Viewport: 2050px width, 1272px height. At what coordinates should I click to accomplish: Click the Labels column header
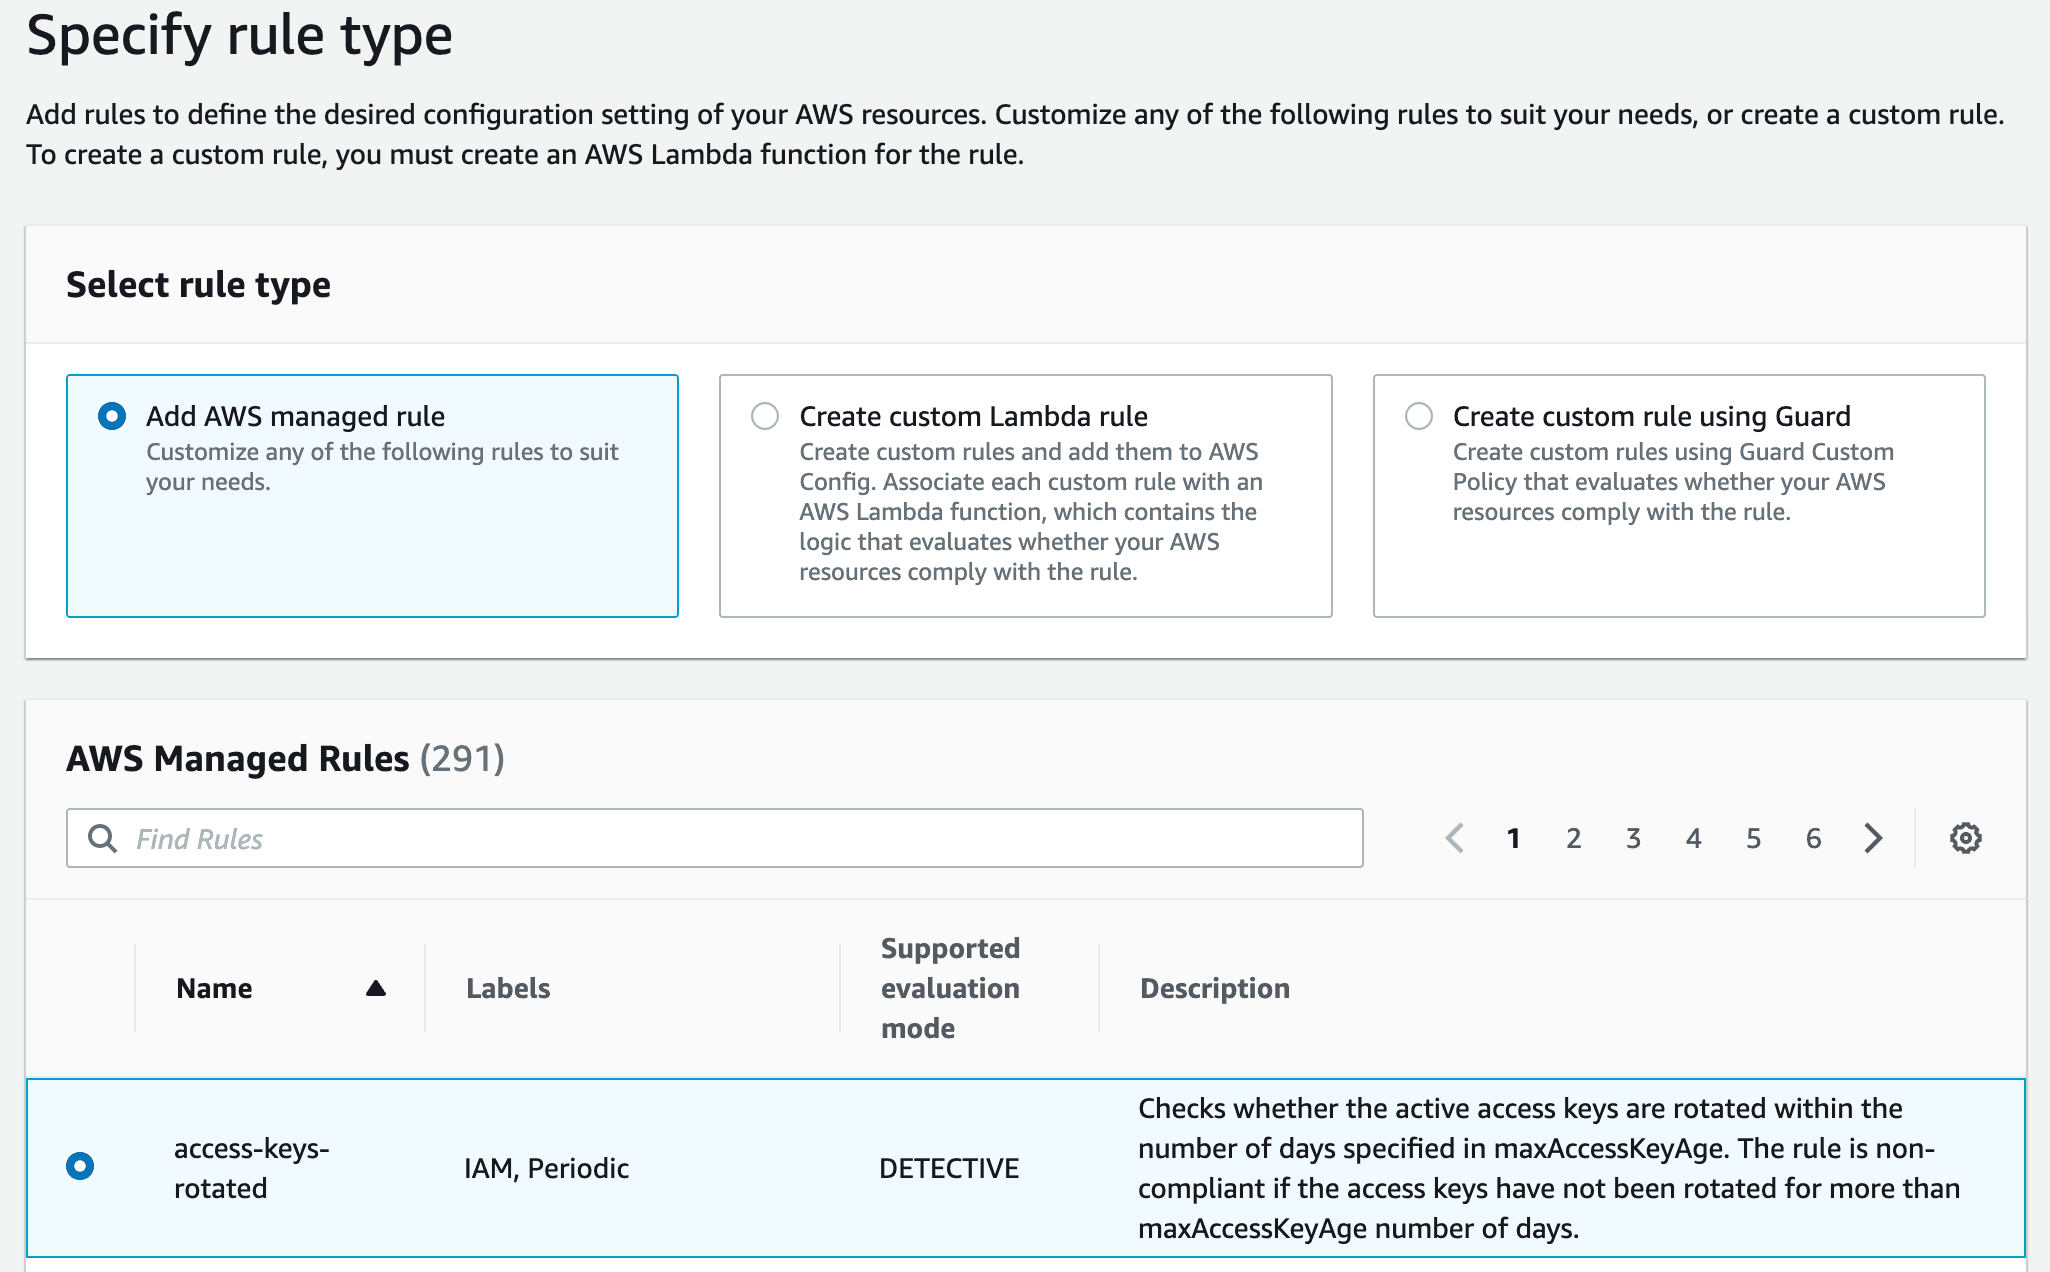click(508, 988)
